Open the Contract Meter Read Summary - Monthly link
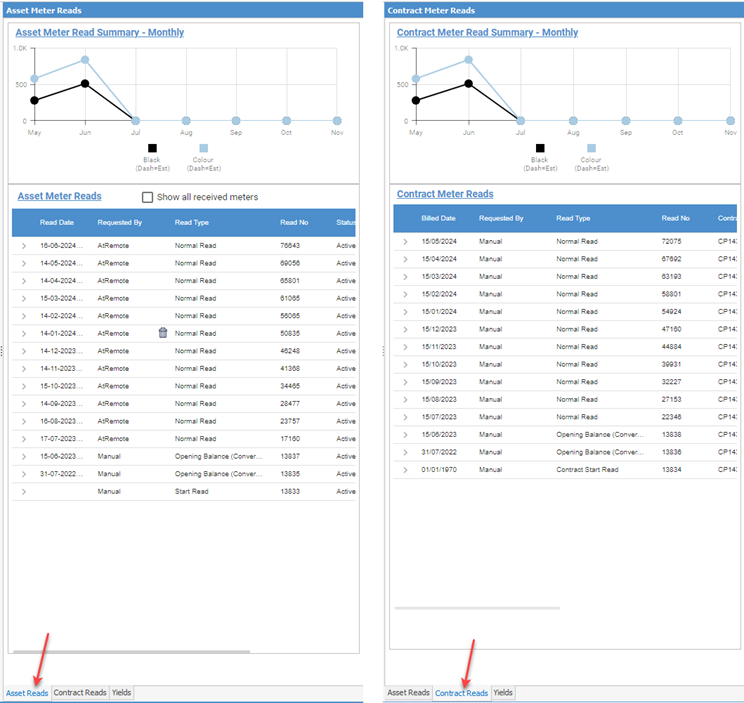Screen dimensions: 744x703 coord(487,32)
